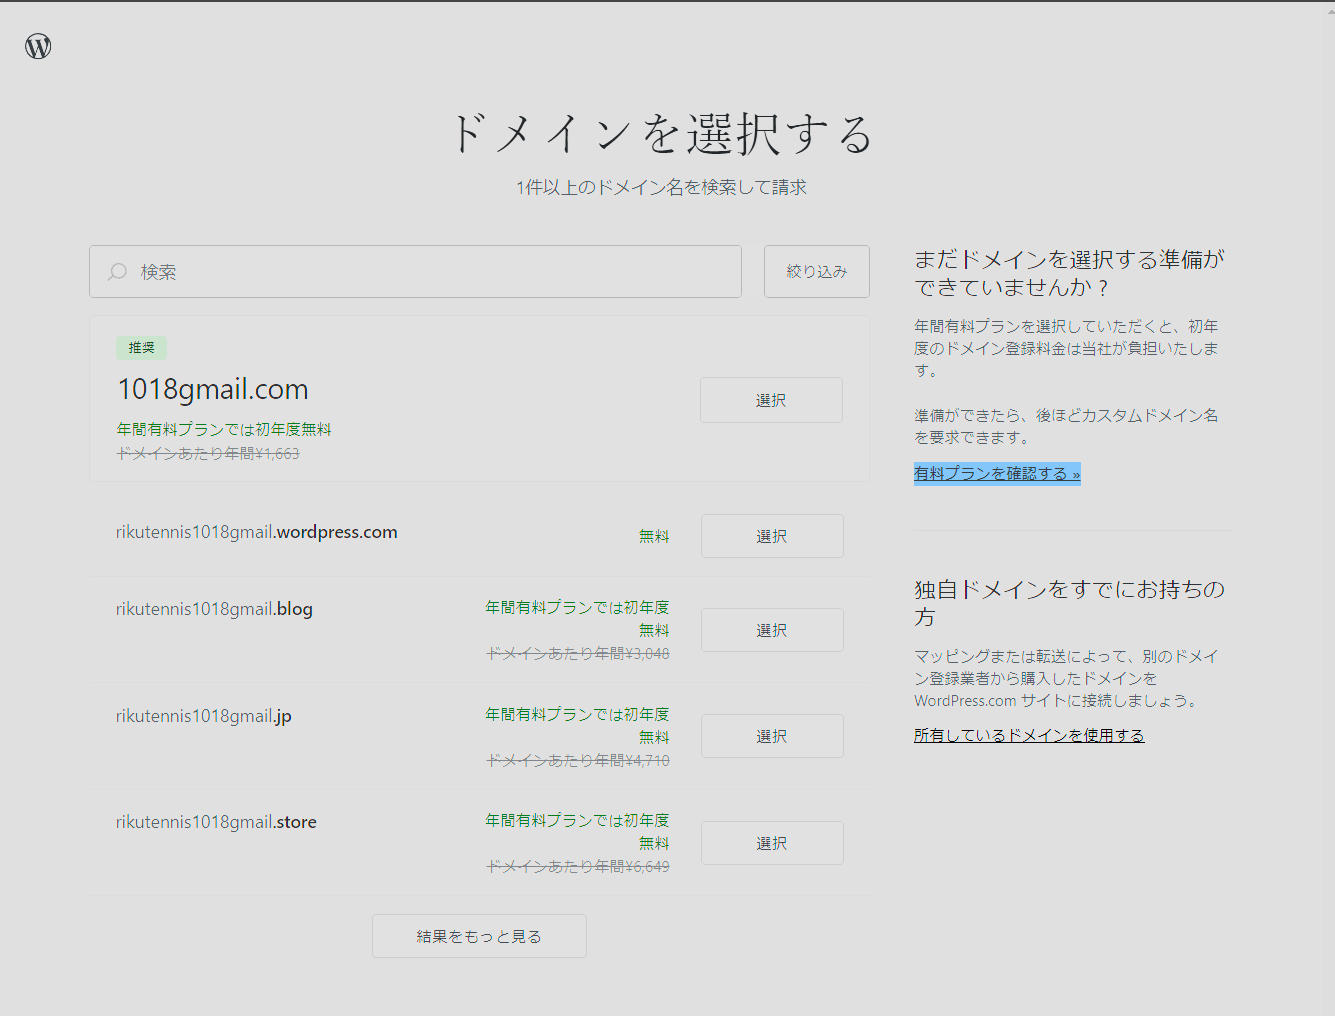Screen dimensions: 1335x1016
Task: Click the 推奨 badge label
Action: coord(142,348)
